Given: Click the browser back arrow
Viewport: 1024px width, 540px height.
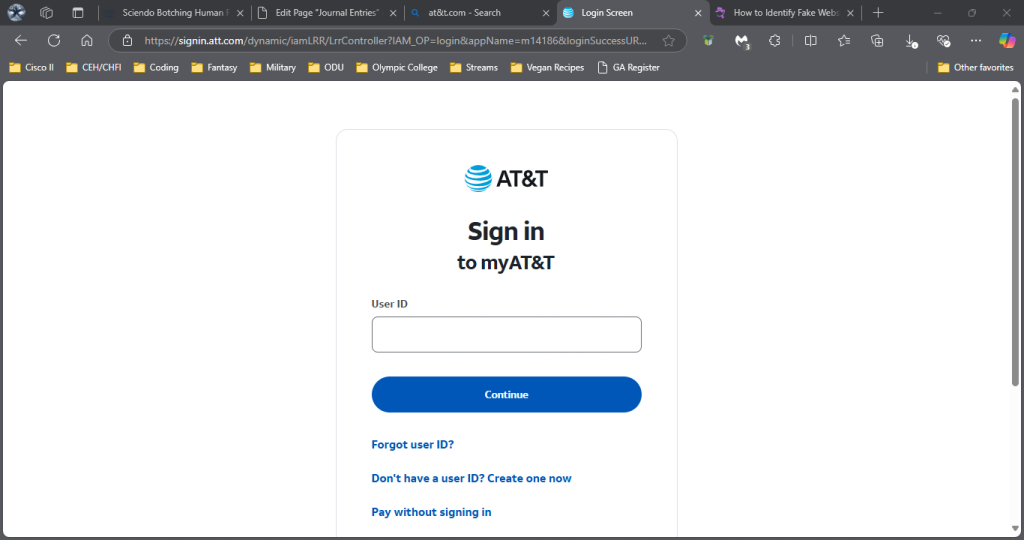Looking at the screenshot, I should [21, 40].
